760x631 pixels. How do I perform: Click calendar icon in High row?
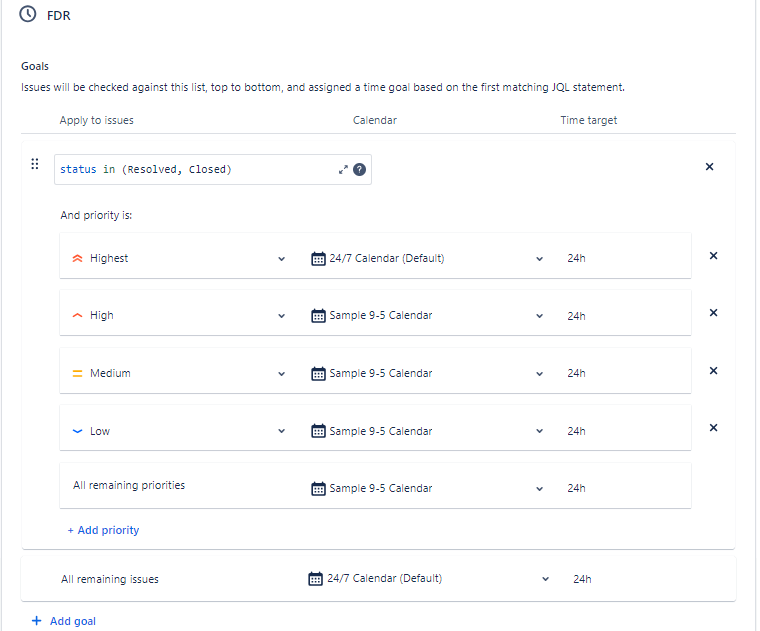tap(318, 316)
